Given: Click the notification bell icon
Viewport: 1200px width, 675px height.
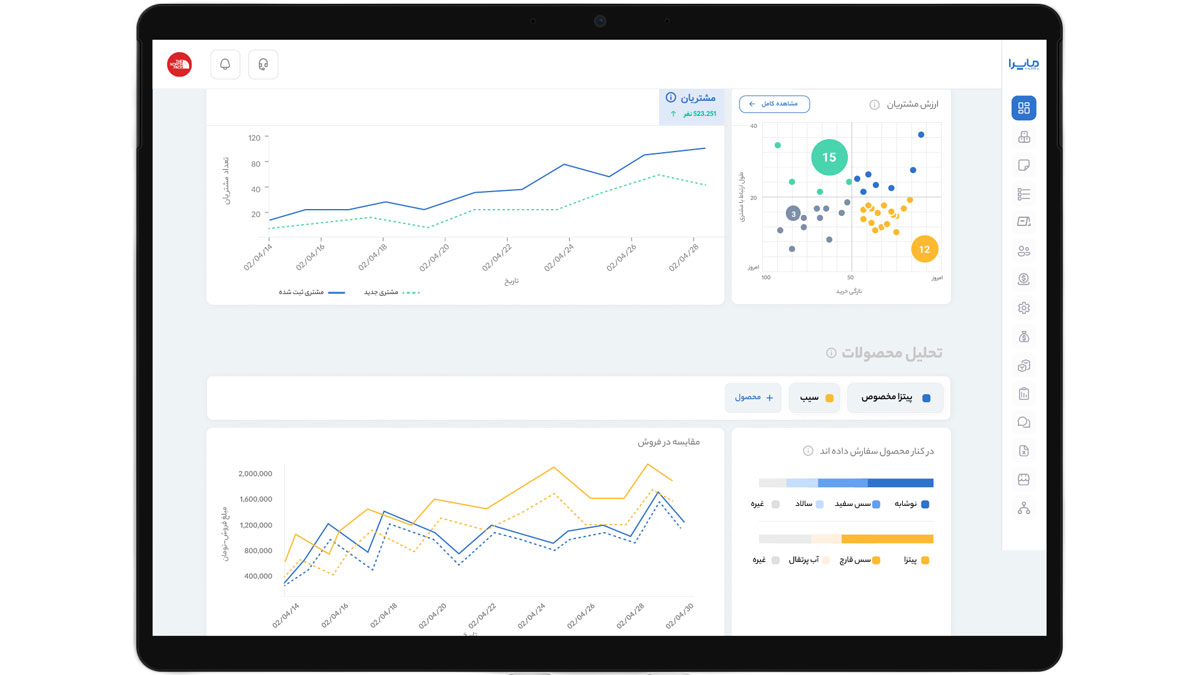Looking at the screenshot, I should tap(225, 64).
